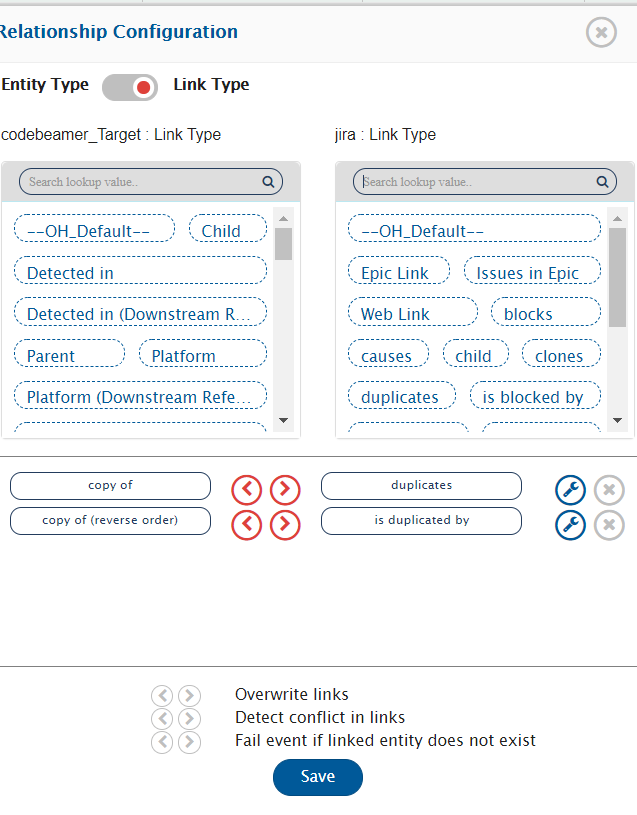Enable right direction for Fail event option
The height and width of the screenshot is (815, 637).
coord(189,741)
